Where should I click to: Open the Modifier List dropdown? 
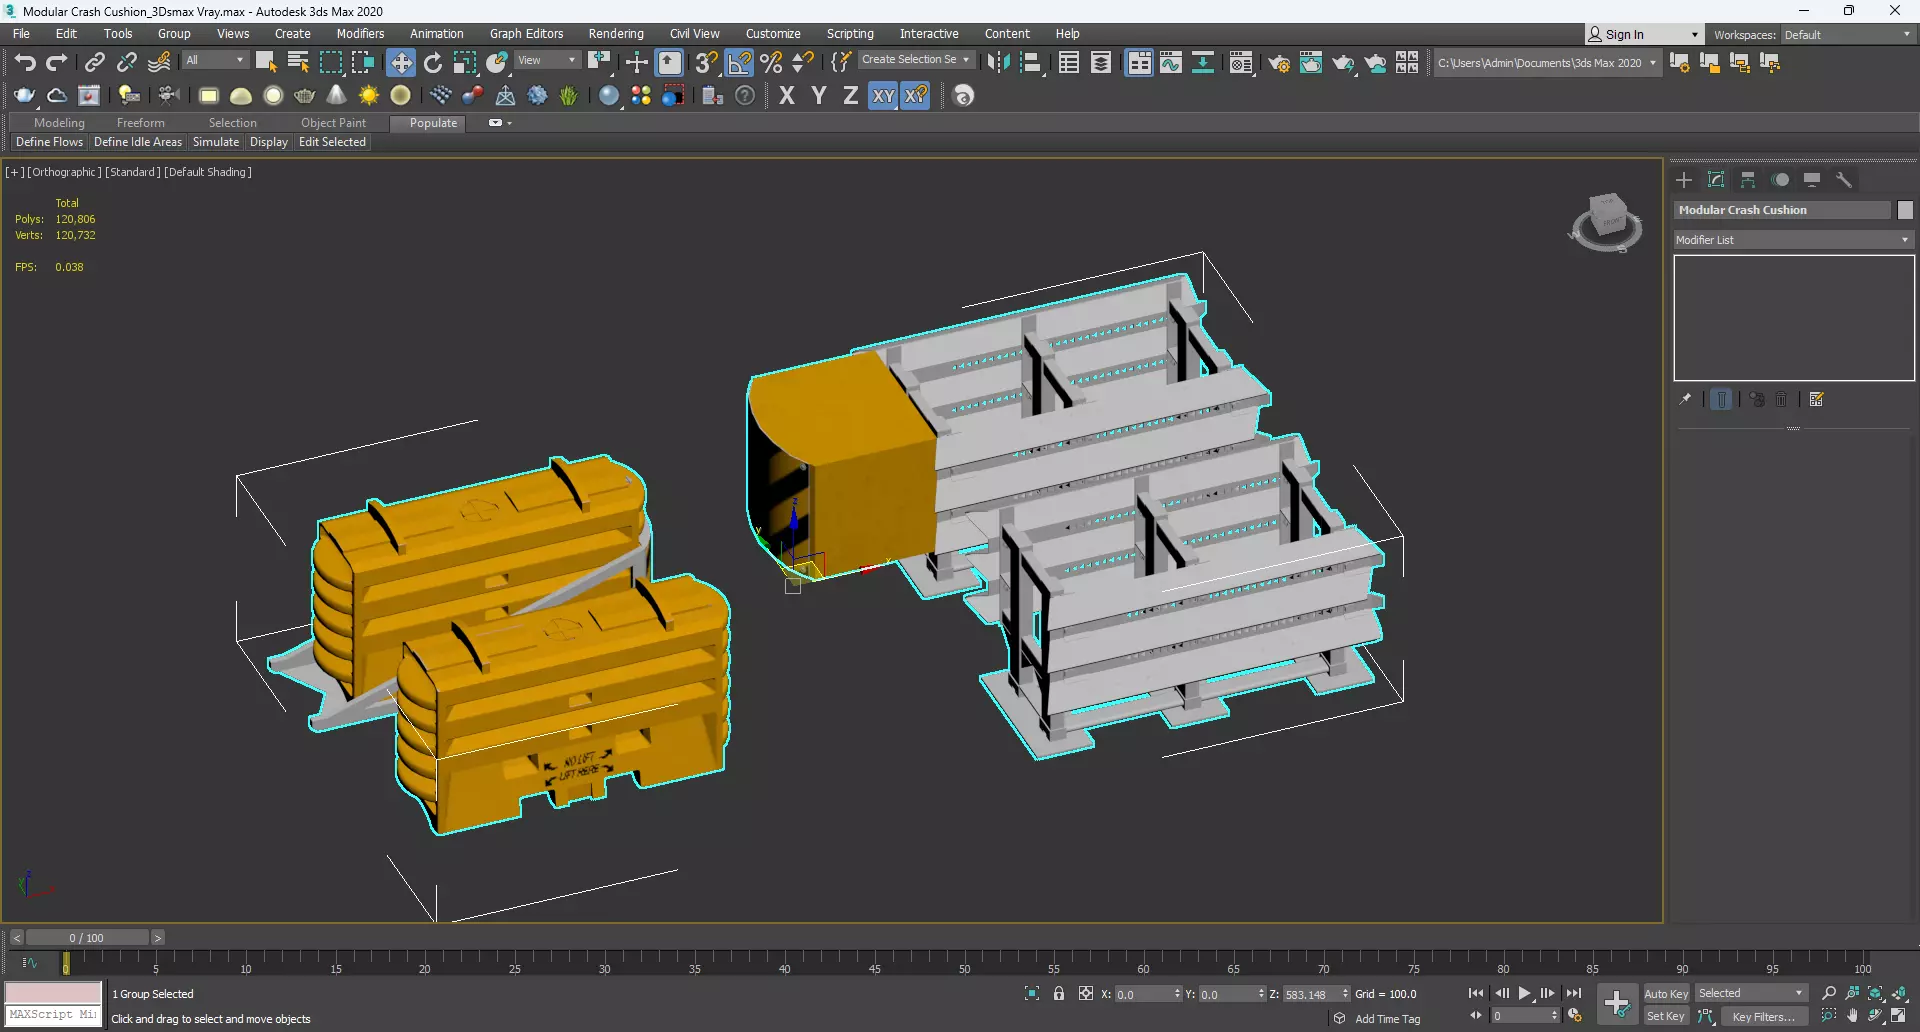(x=1794, y=240)
